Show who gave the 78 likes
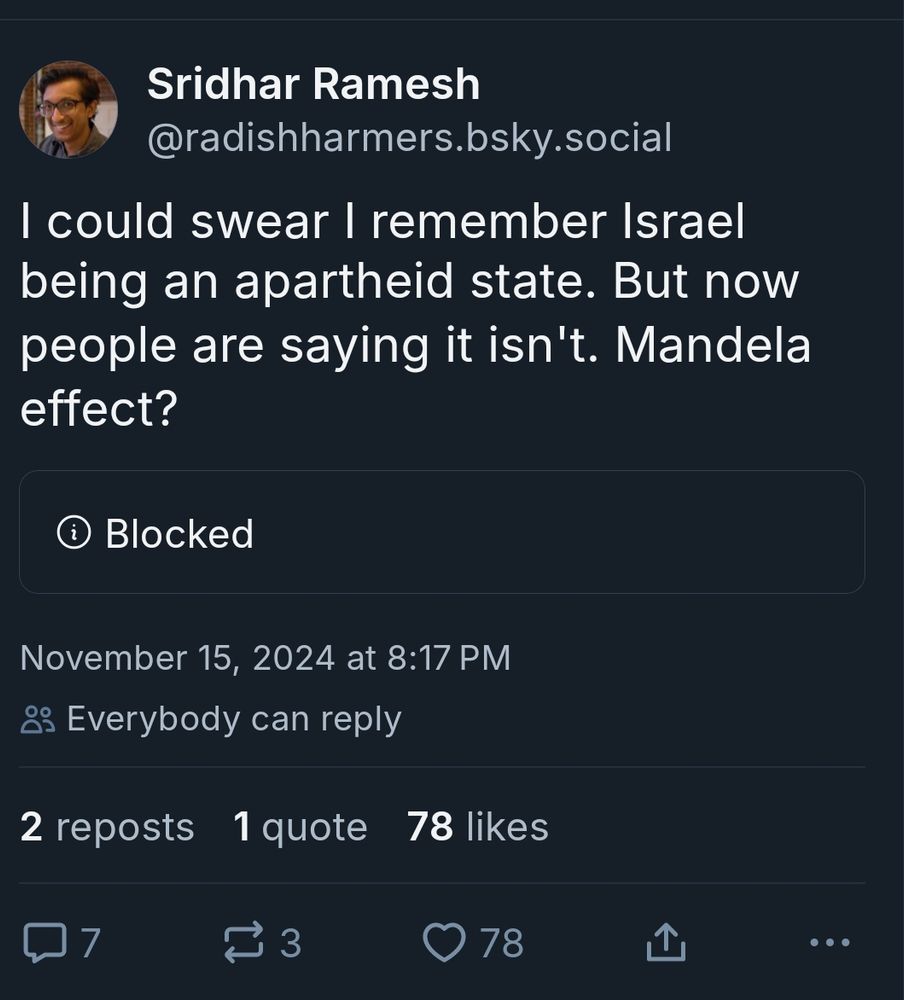The width and height of the screenshot is (904, 1000). (x=478, y=827)
